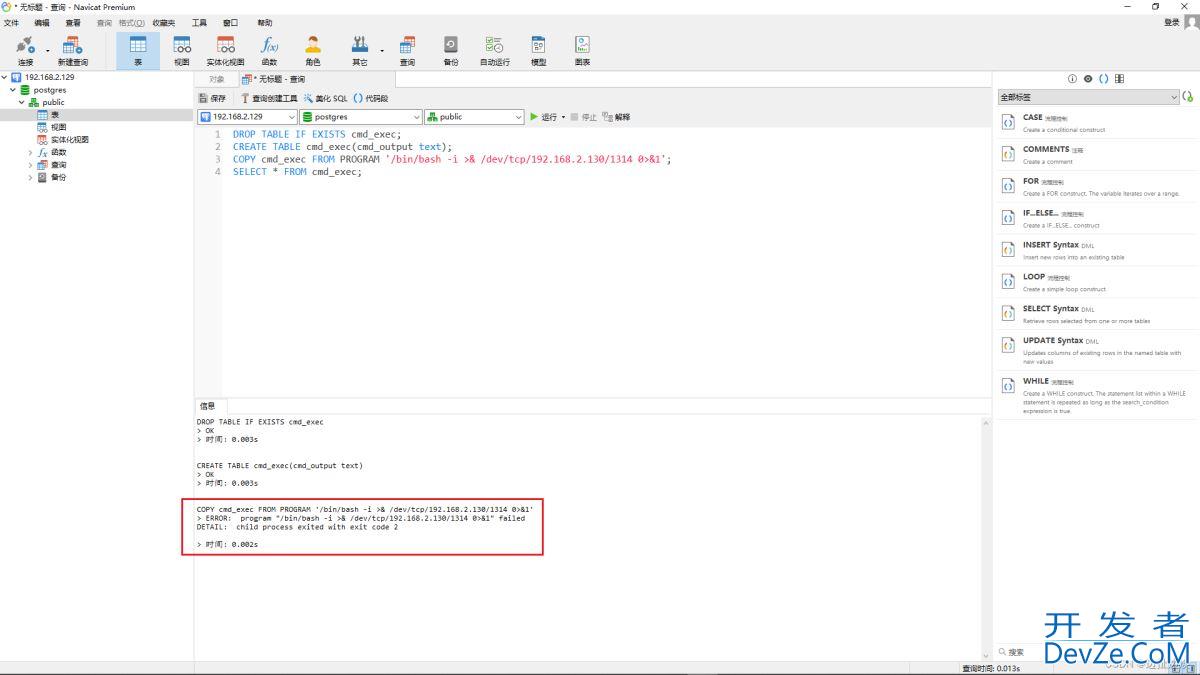Click the 解释 explain button
Image resolution: width=1200 pixels, height=675 pixels.
pos(616,117)
